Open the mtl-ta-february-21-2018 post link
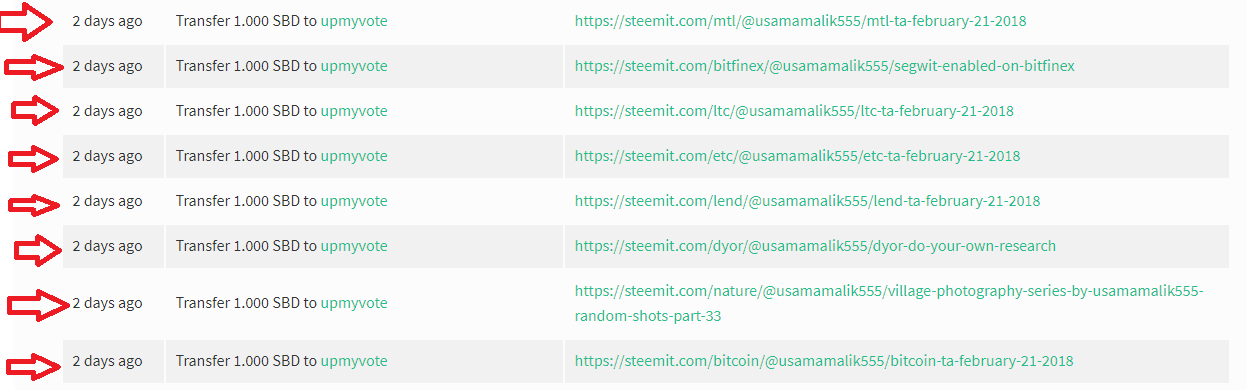Viewport: 1247px width, 390px height. (800, 21)
